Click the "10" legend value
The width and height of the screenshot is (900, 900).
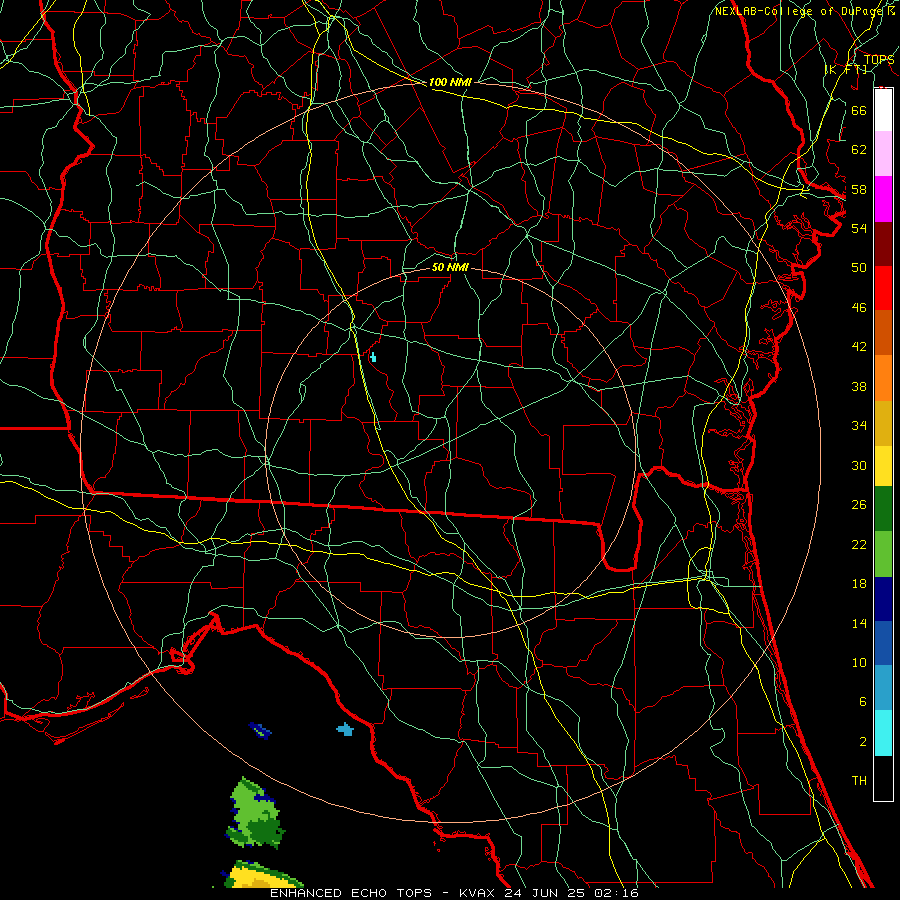point(859,663)
